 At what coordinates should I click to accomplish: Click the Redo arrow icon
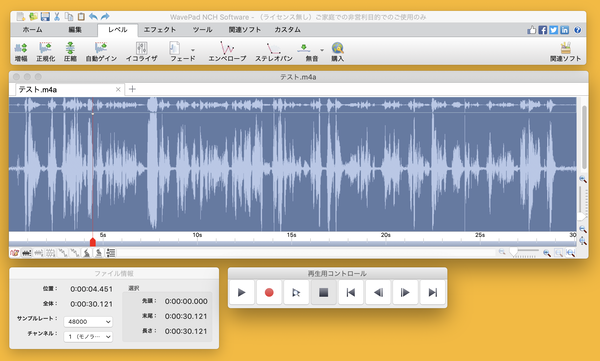point(105,16)
